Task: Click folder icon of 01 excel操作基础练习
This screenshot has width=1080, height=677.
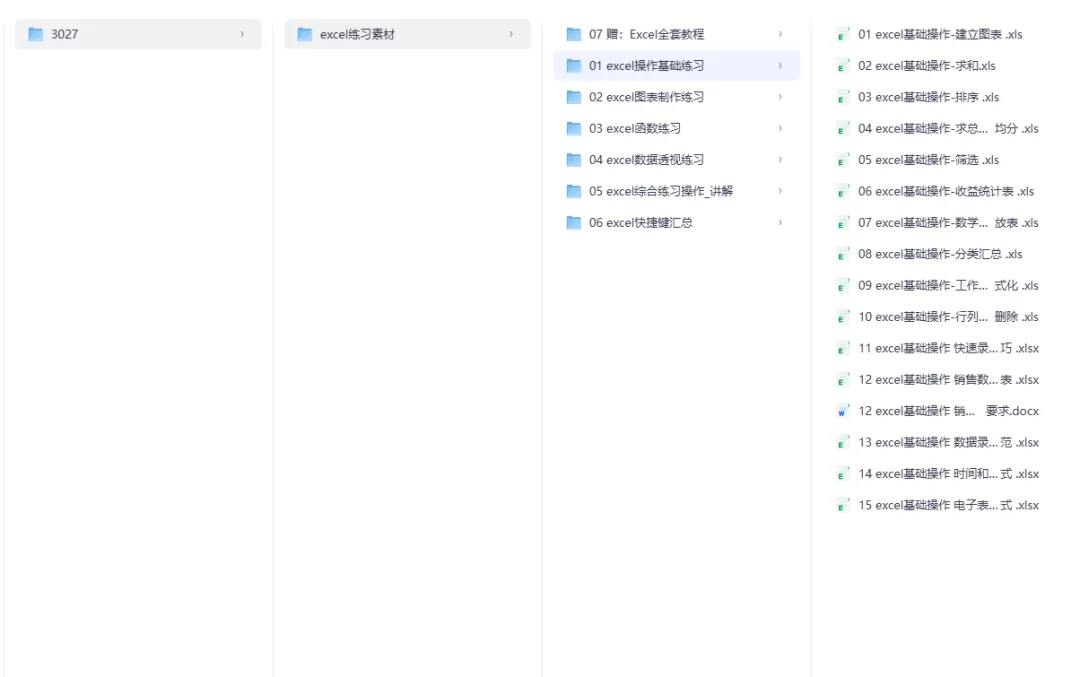Action: (574, 65)
